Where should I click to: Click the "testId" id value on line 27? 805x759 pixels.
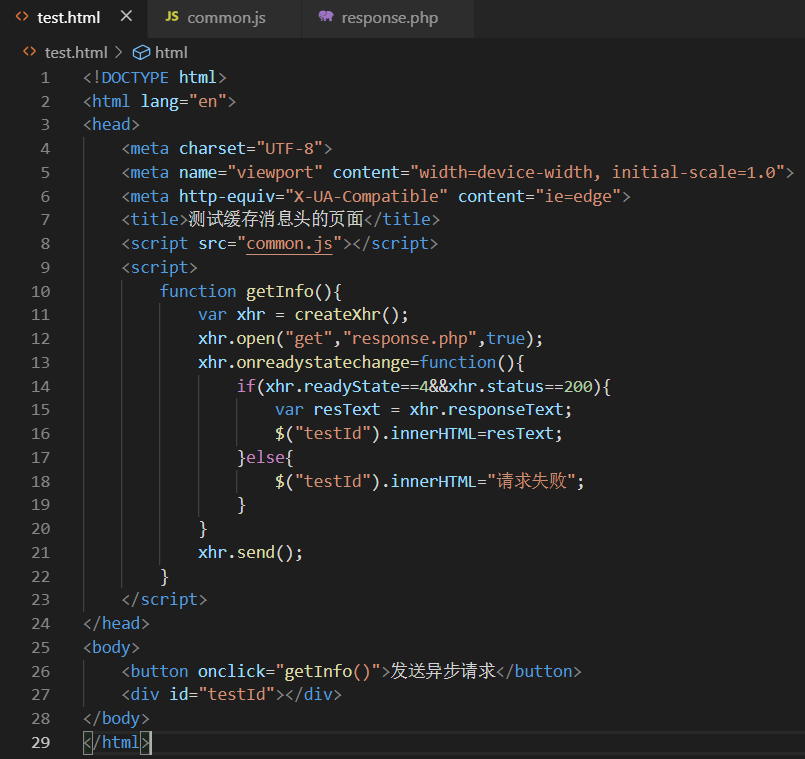(236, 694)
